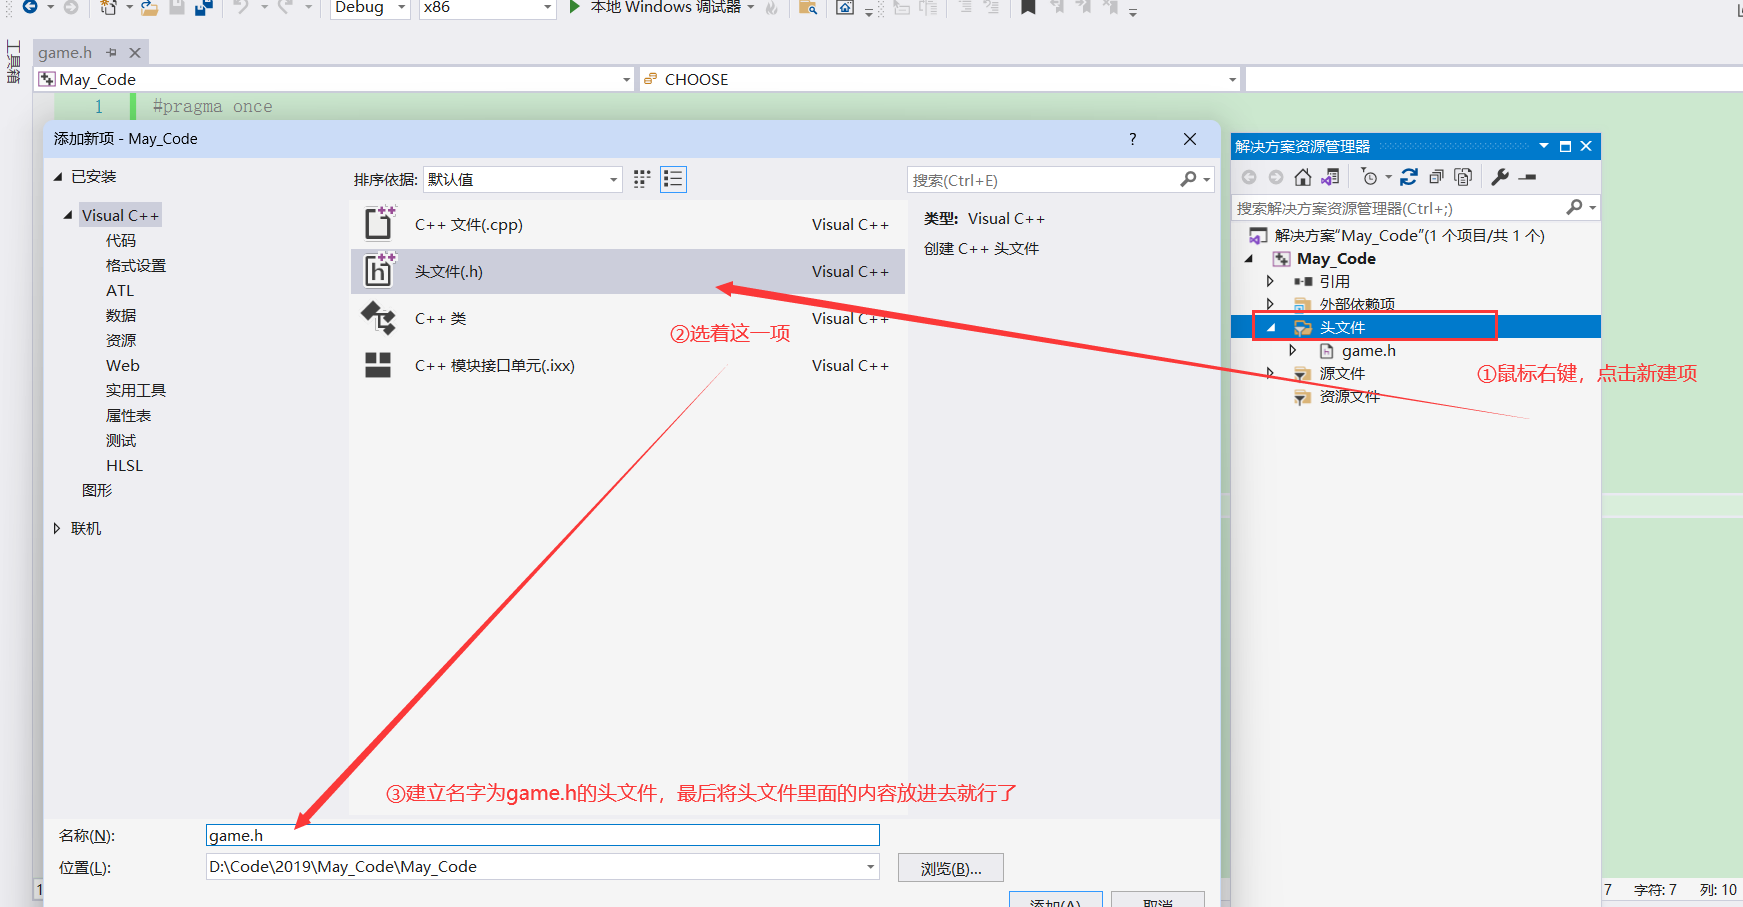This screenshot has height=907, width=1743.
Task: Select HLSL category in dialog tree
Action: tap(125, 465)
